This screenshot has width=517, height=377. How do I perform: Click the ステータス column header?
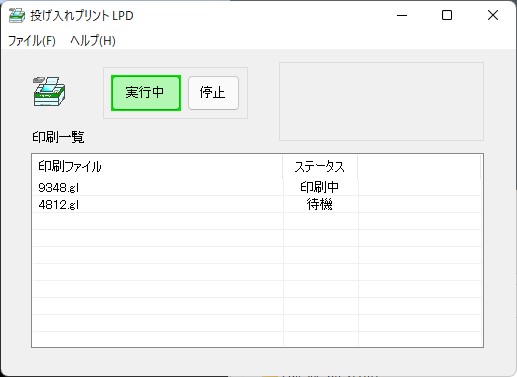coord(320,166)
